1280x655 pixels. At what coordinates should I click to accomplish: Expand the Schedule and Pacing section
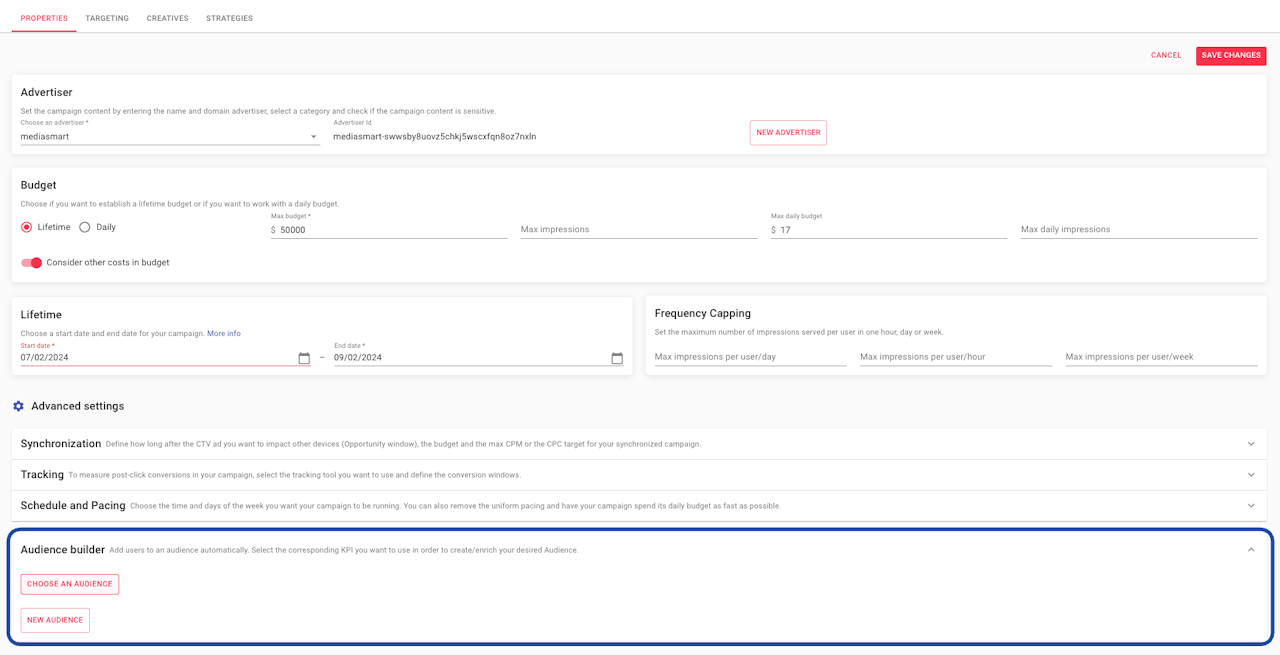point(1251,506)
